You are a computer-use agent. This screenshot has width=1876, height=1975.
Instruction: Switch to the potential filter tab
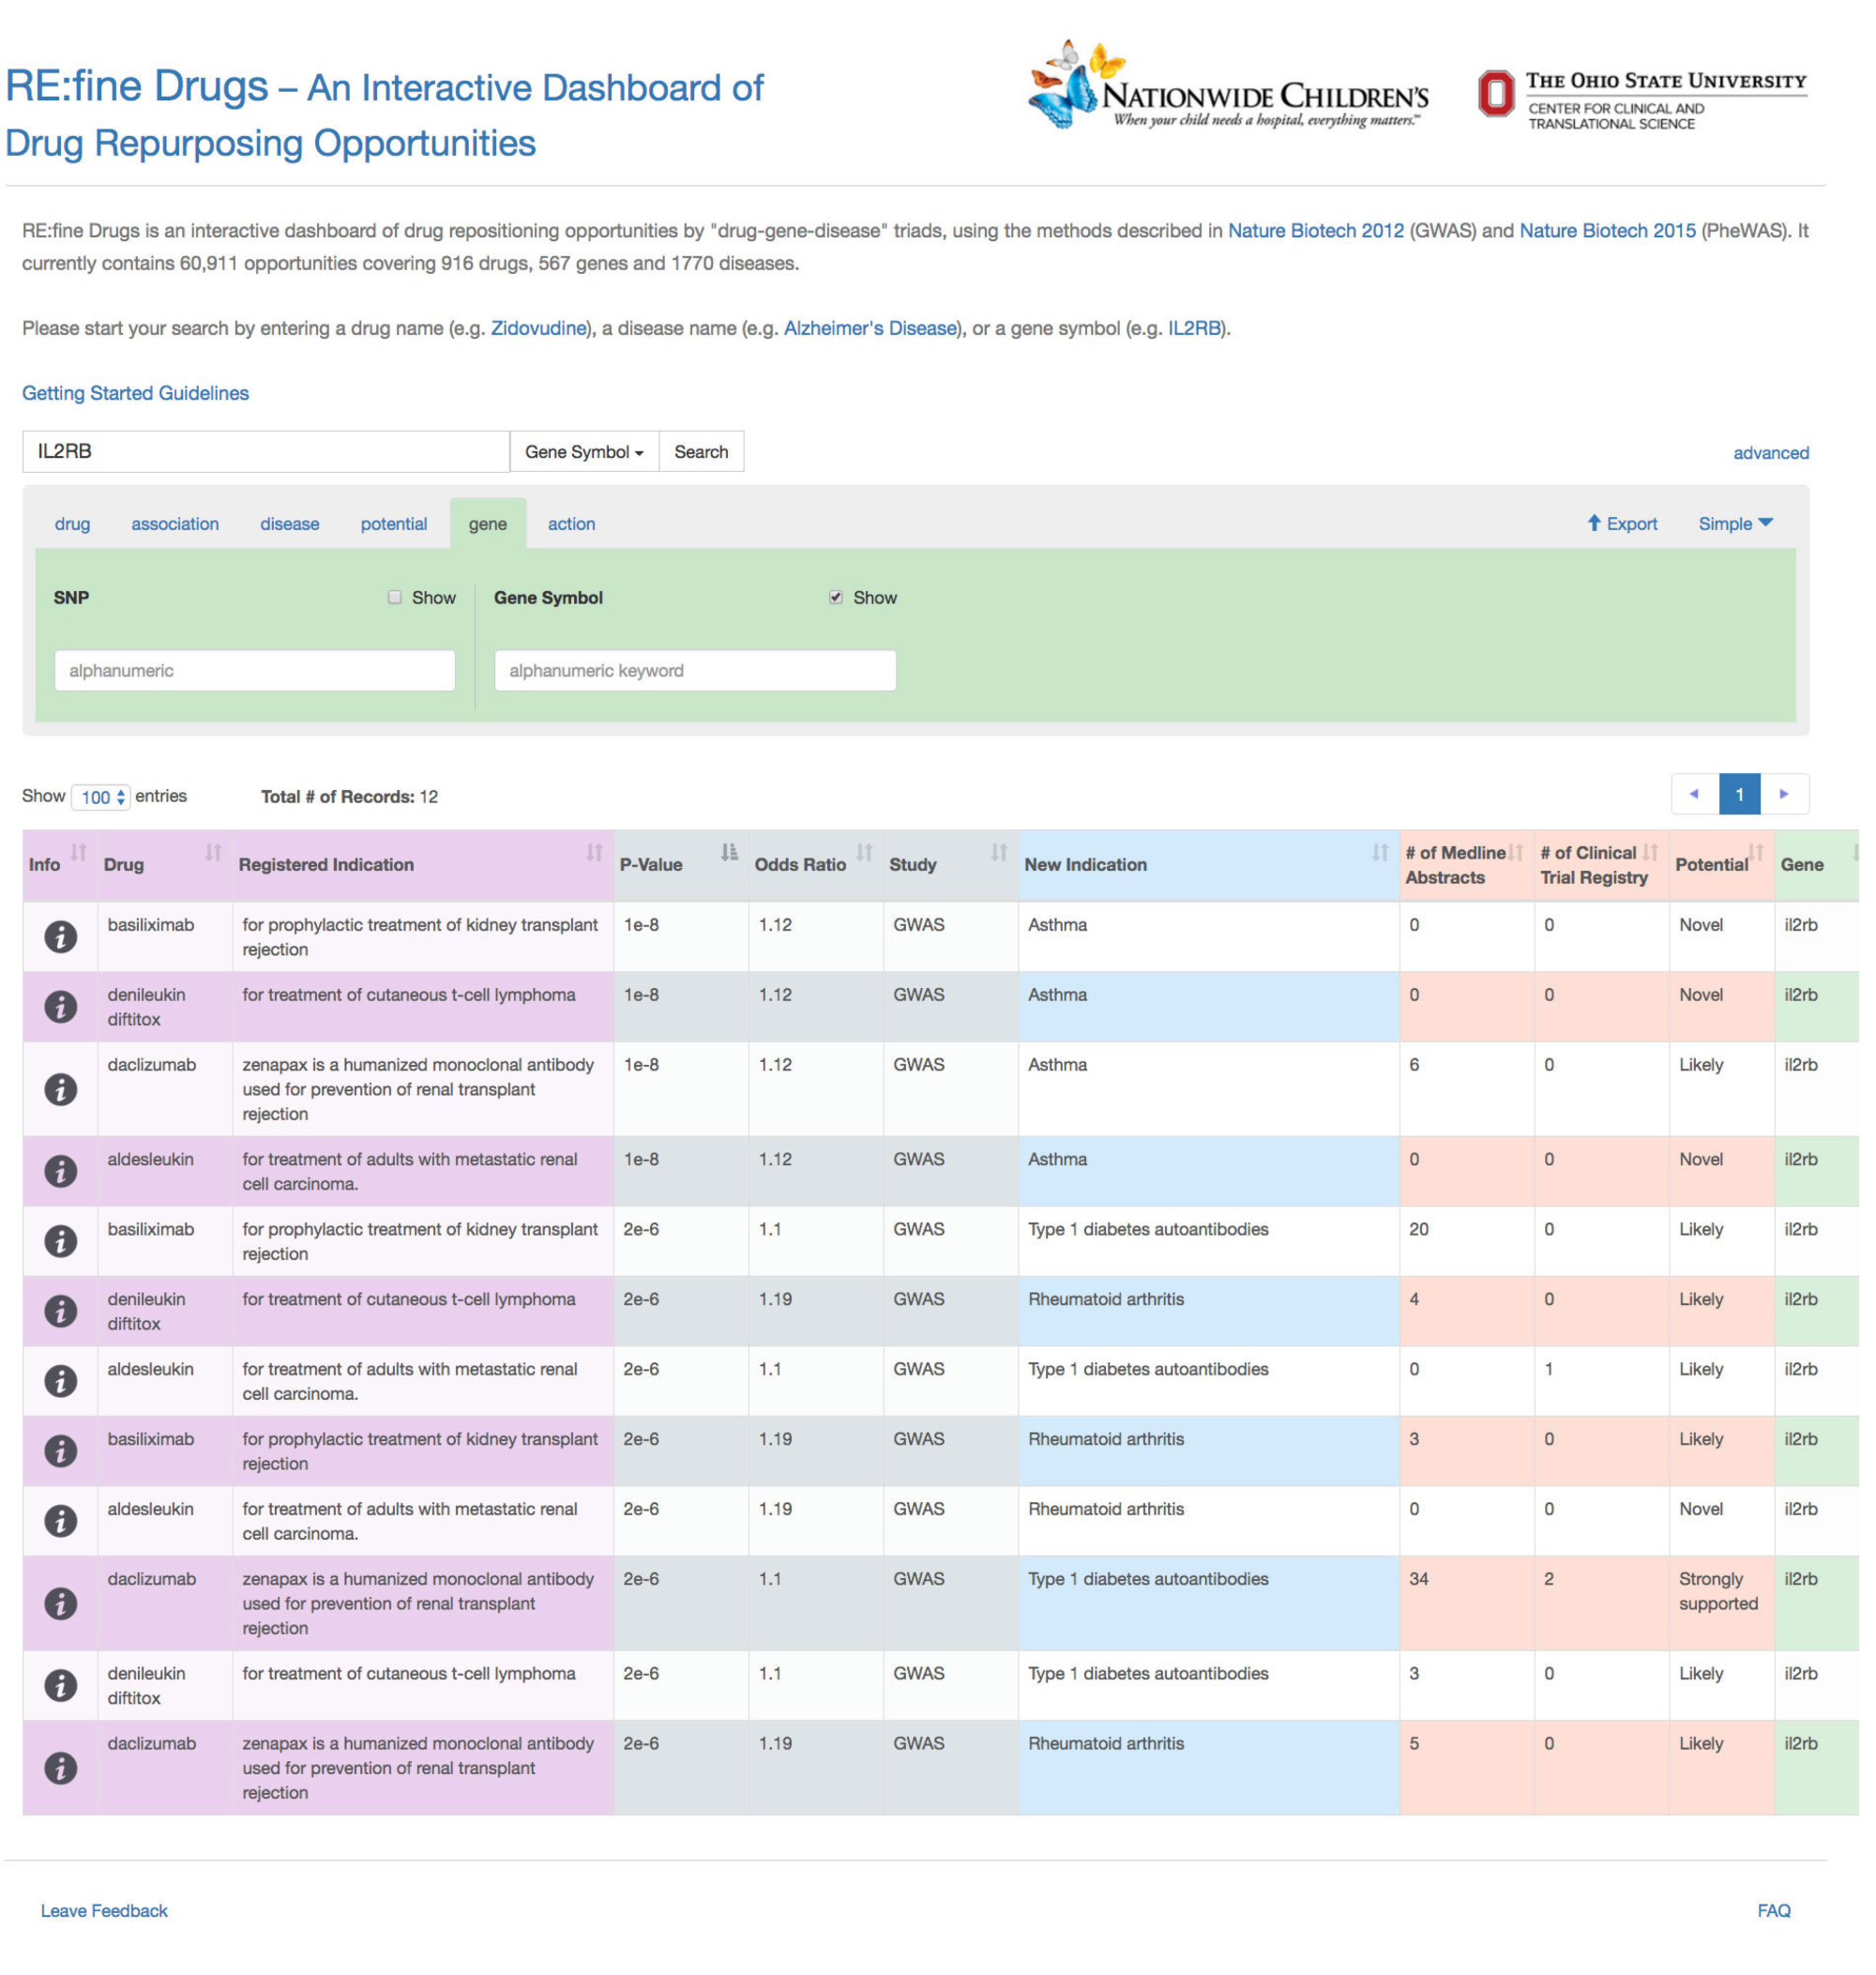point(393,524)
